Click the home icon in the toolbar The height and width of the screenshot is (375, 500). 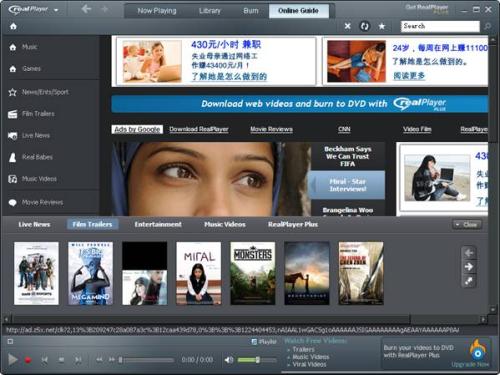coord(13,26)
